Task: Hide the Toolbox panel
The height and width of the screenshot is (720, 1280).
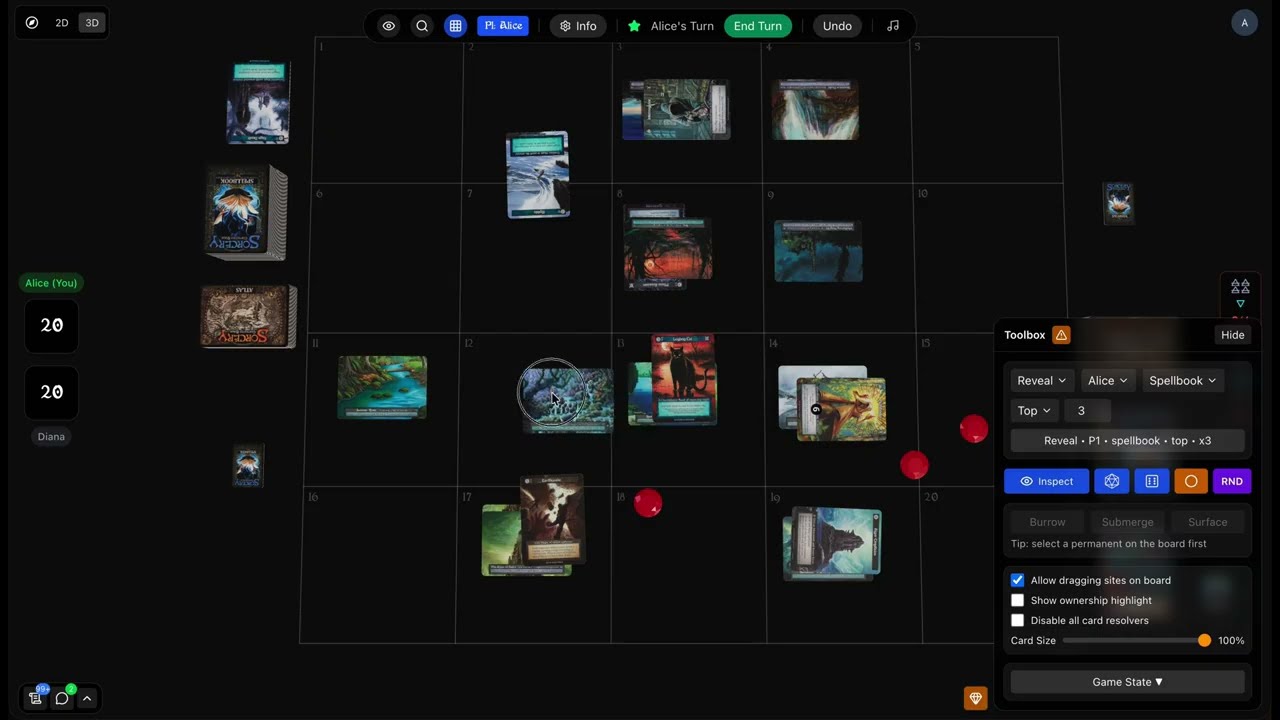Action: [1232, 335]
